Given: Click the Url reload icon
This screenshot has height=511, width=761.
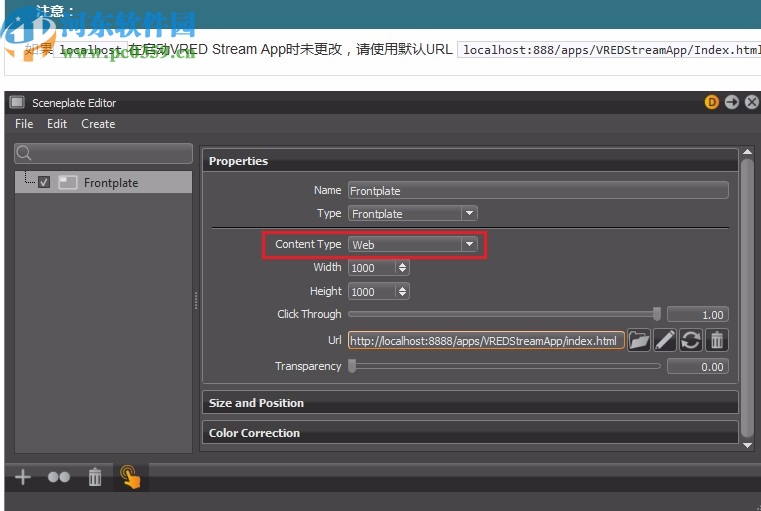Looking at the screenshot, I should tap(690, 340).
